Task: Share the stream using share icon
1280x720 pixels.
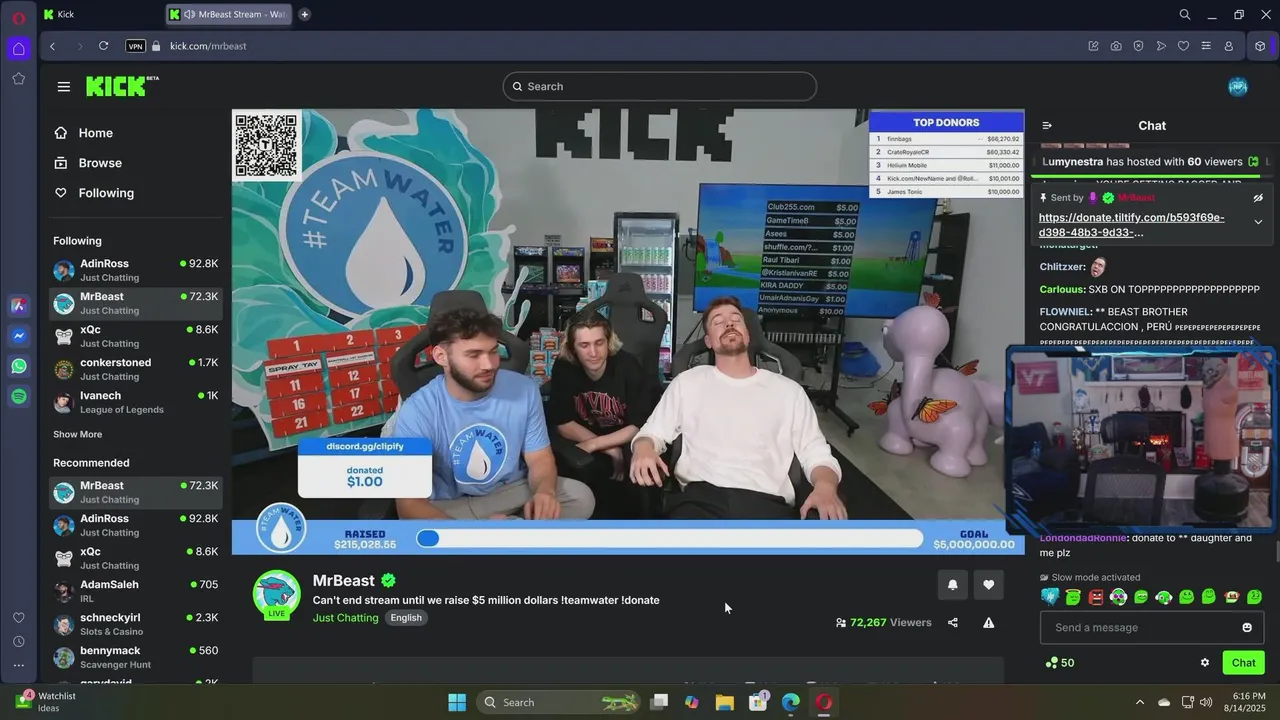Action: (952, 622)
